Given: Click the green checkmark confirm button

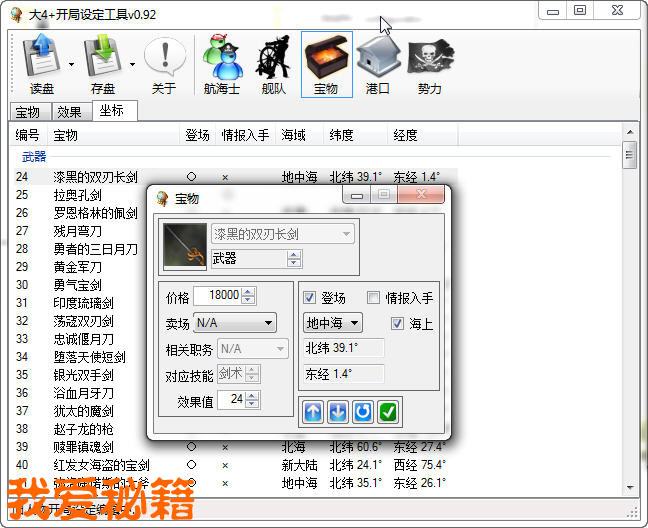Looking at the screenshot, I should point(388,412).
